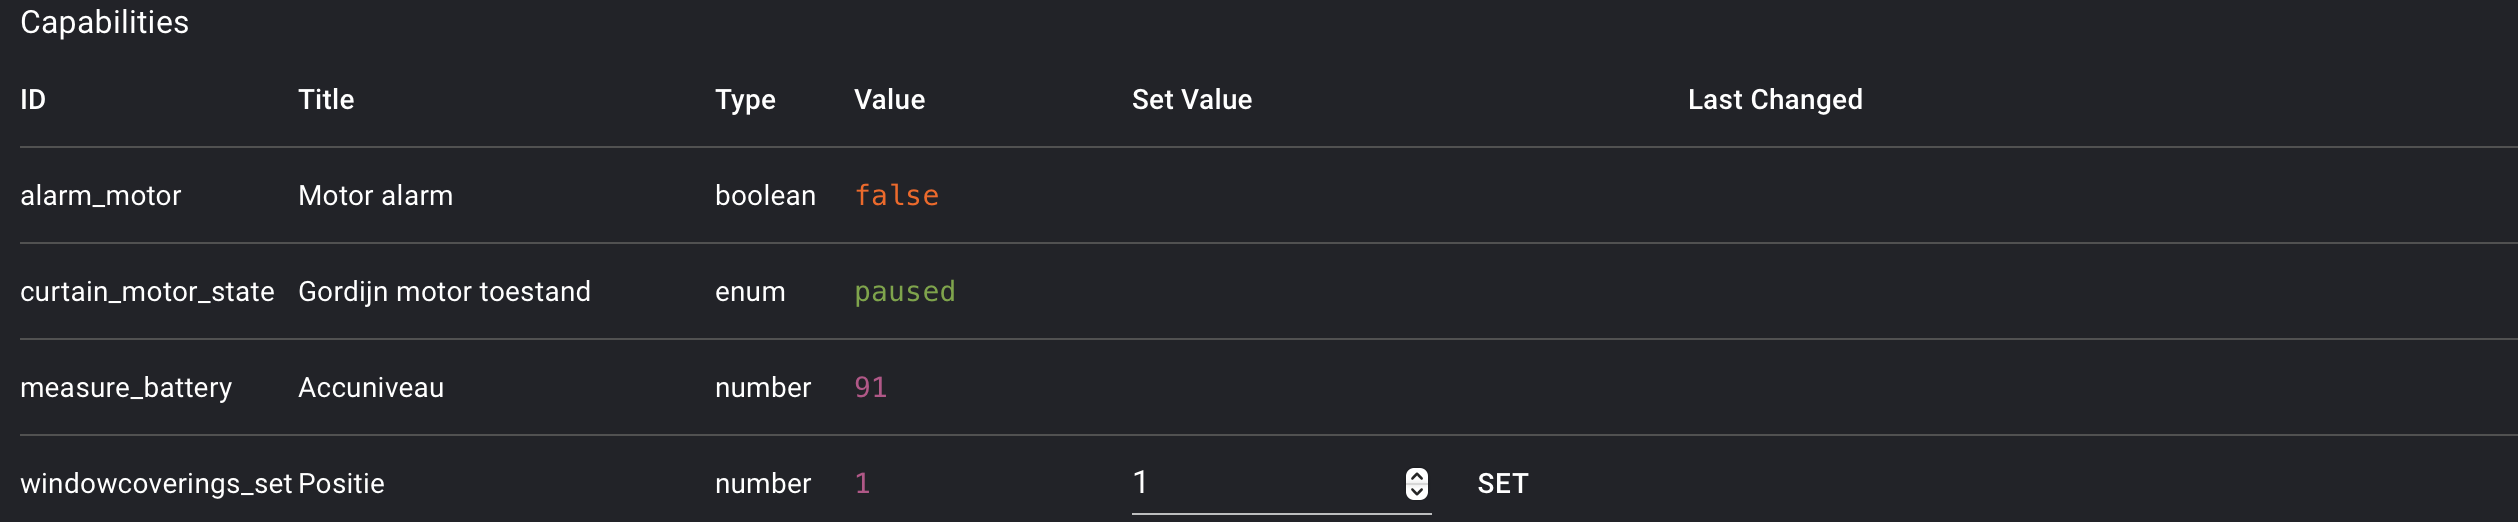The height and width of the screenshot is (522, 2518).
Task: Click the Gordijn motor toestand title
Action: click(x=444, y=292)
